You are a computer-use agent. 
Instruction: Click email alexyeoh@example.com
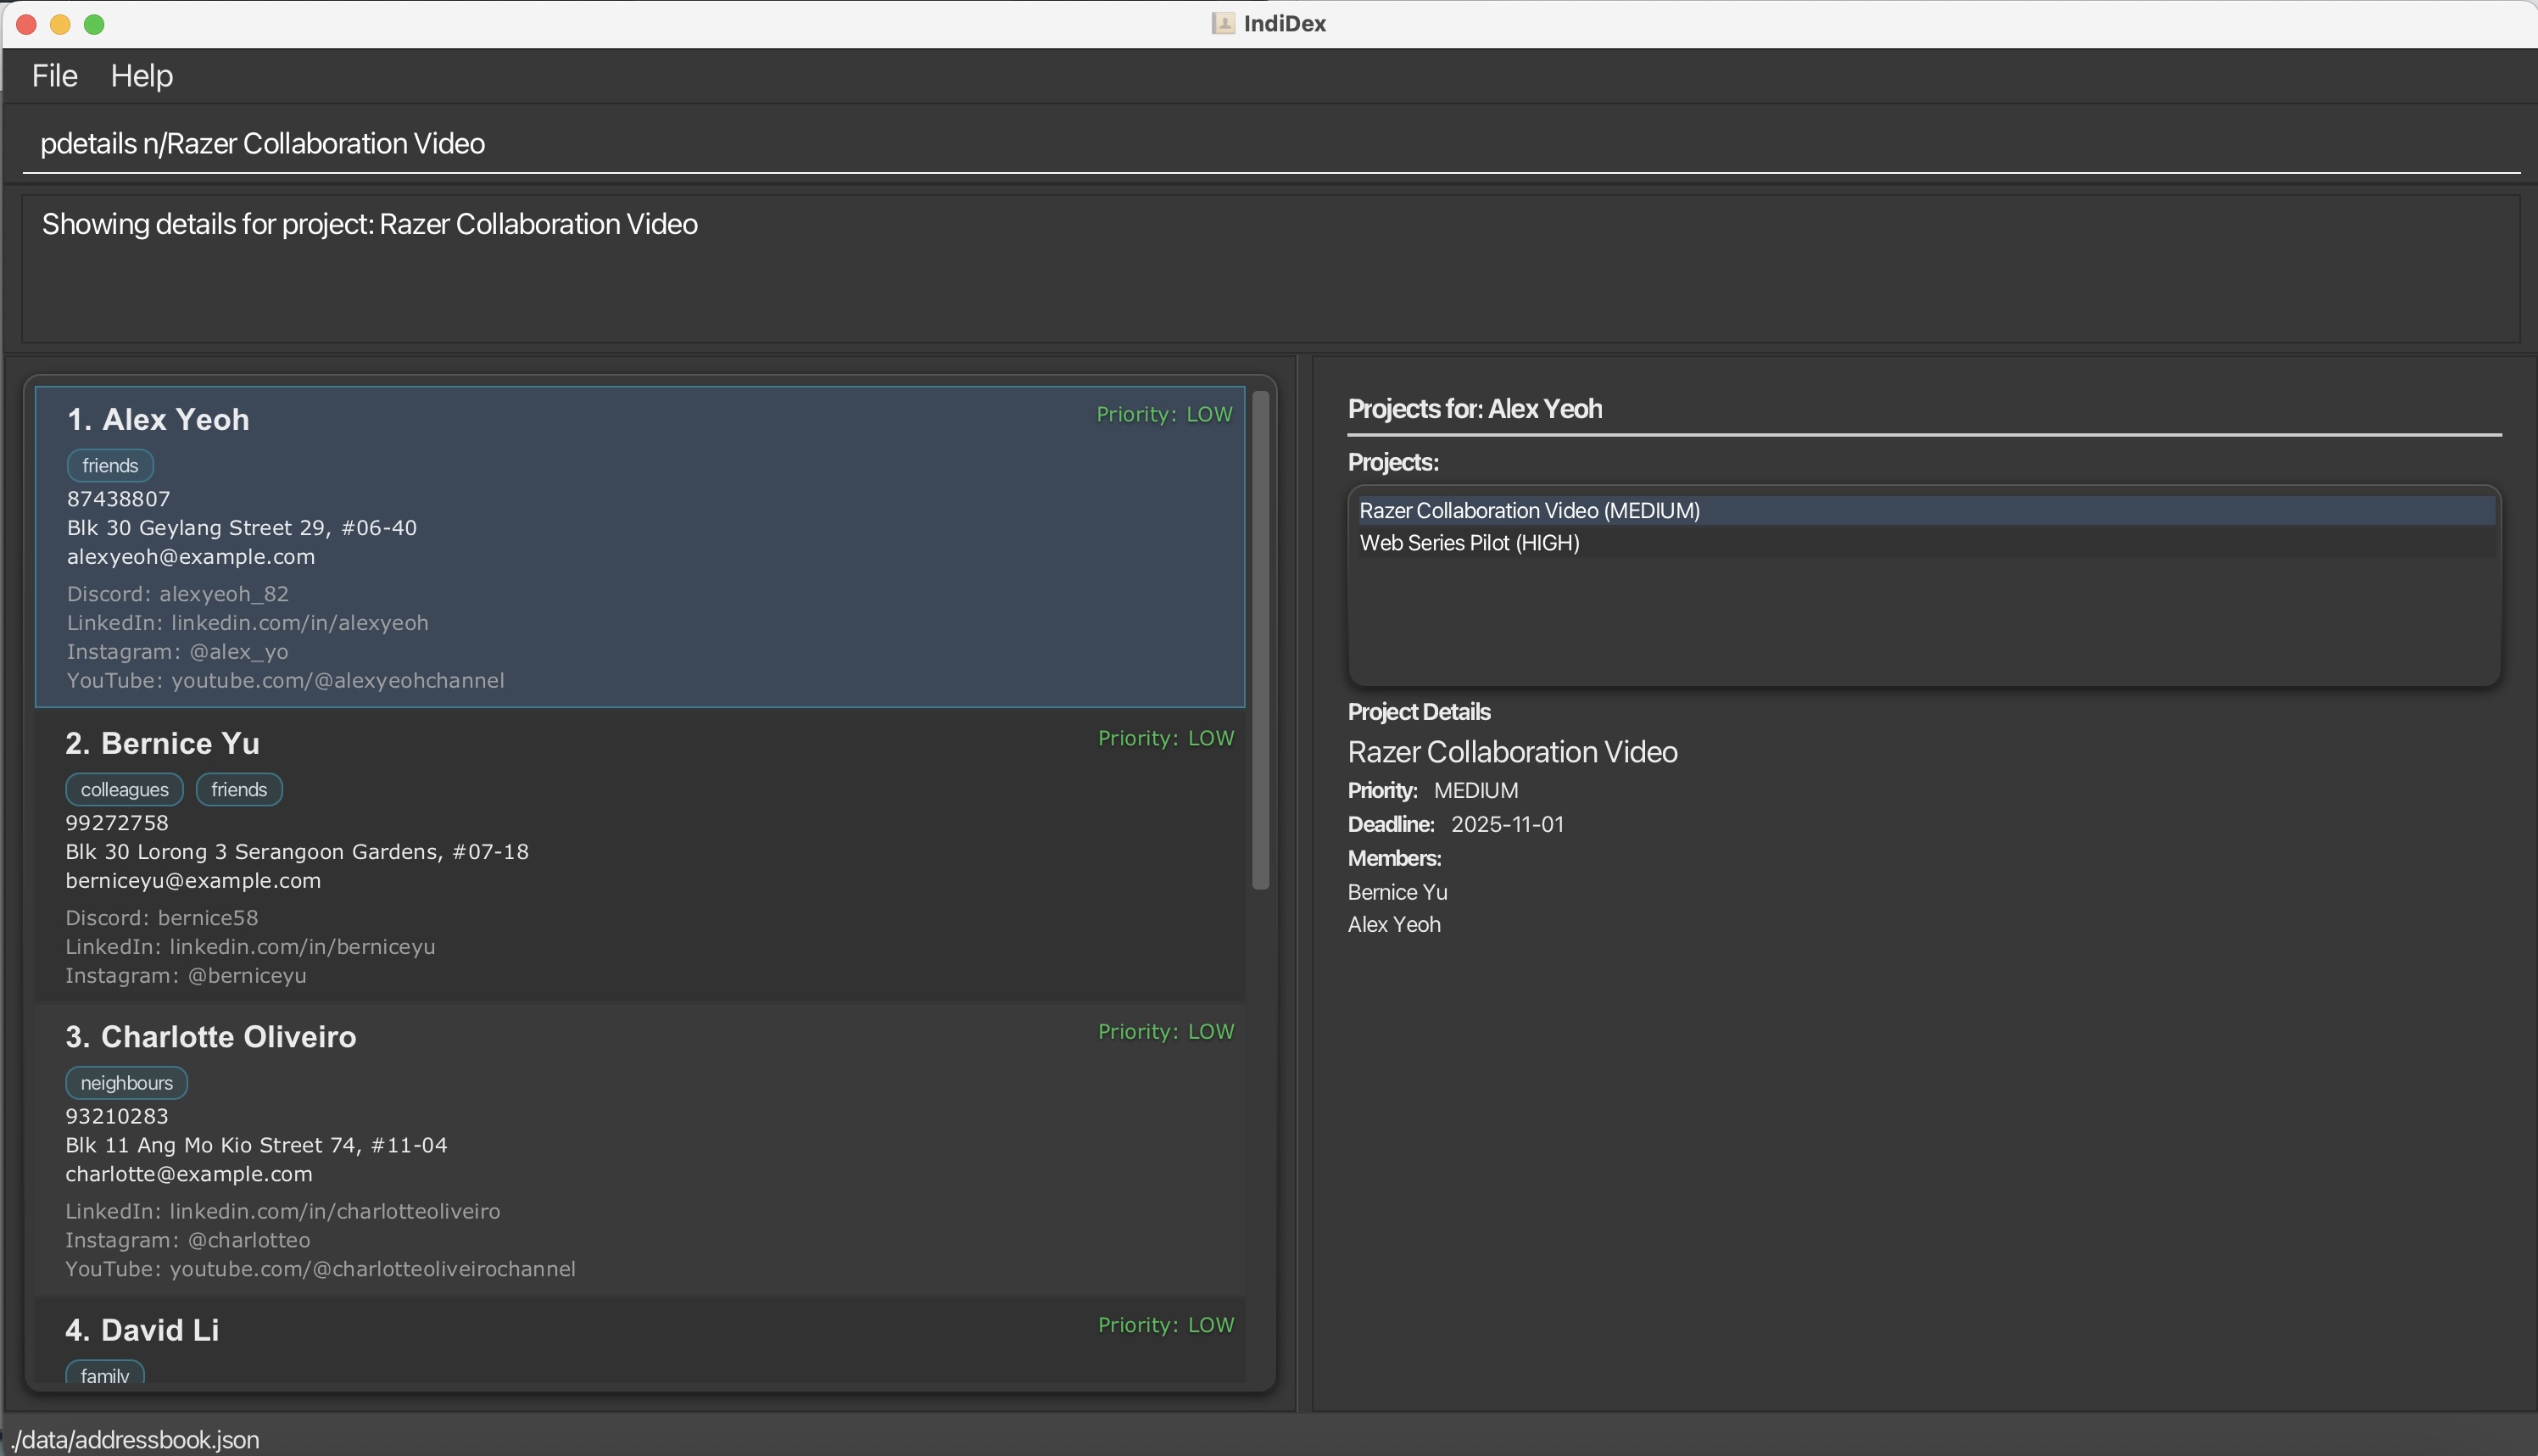pos(191,557)
